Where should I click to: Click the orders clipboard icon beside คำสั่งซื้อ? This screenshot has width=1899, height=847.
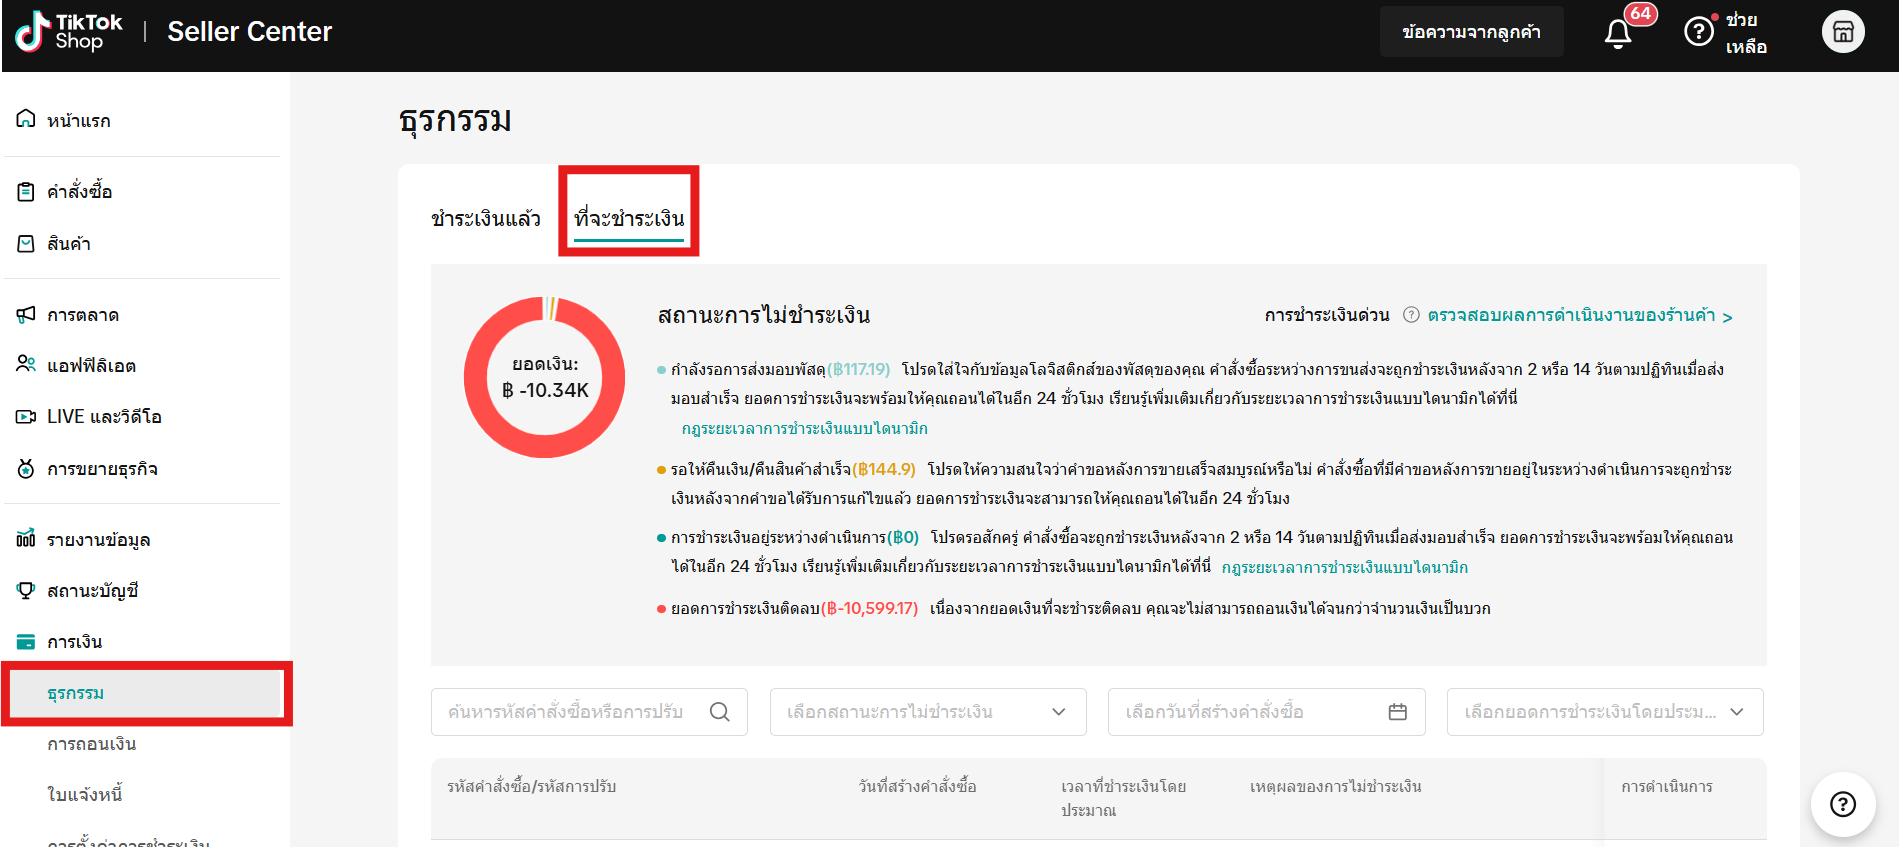coord(26,191)
